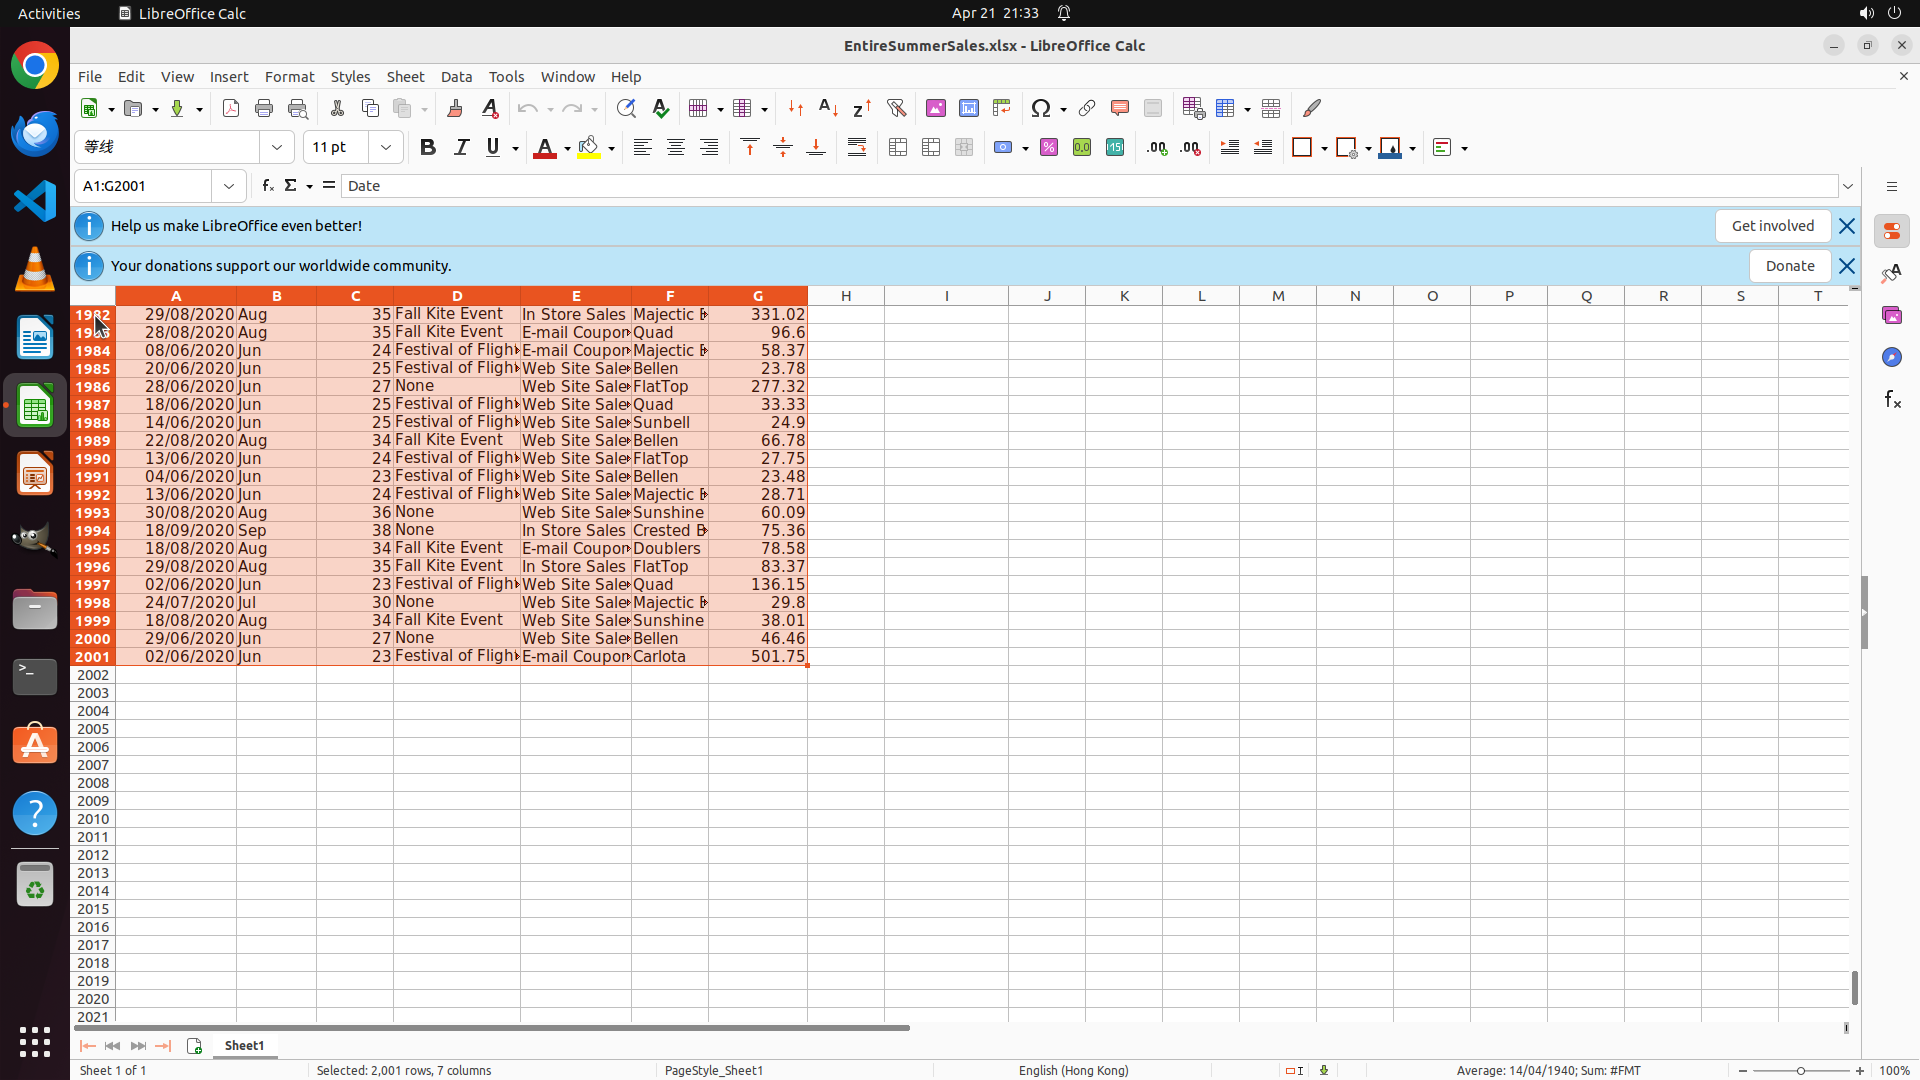The width and height of the screenshot is (1920, 1080).
Task: Click the Donate button
Action: click(1789, 266)
